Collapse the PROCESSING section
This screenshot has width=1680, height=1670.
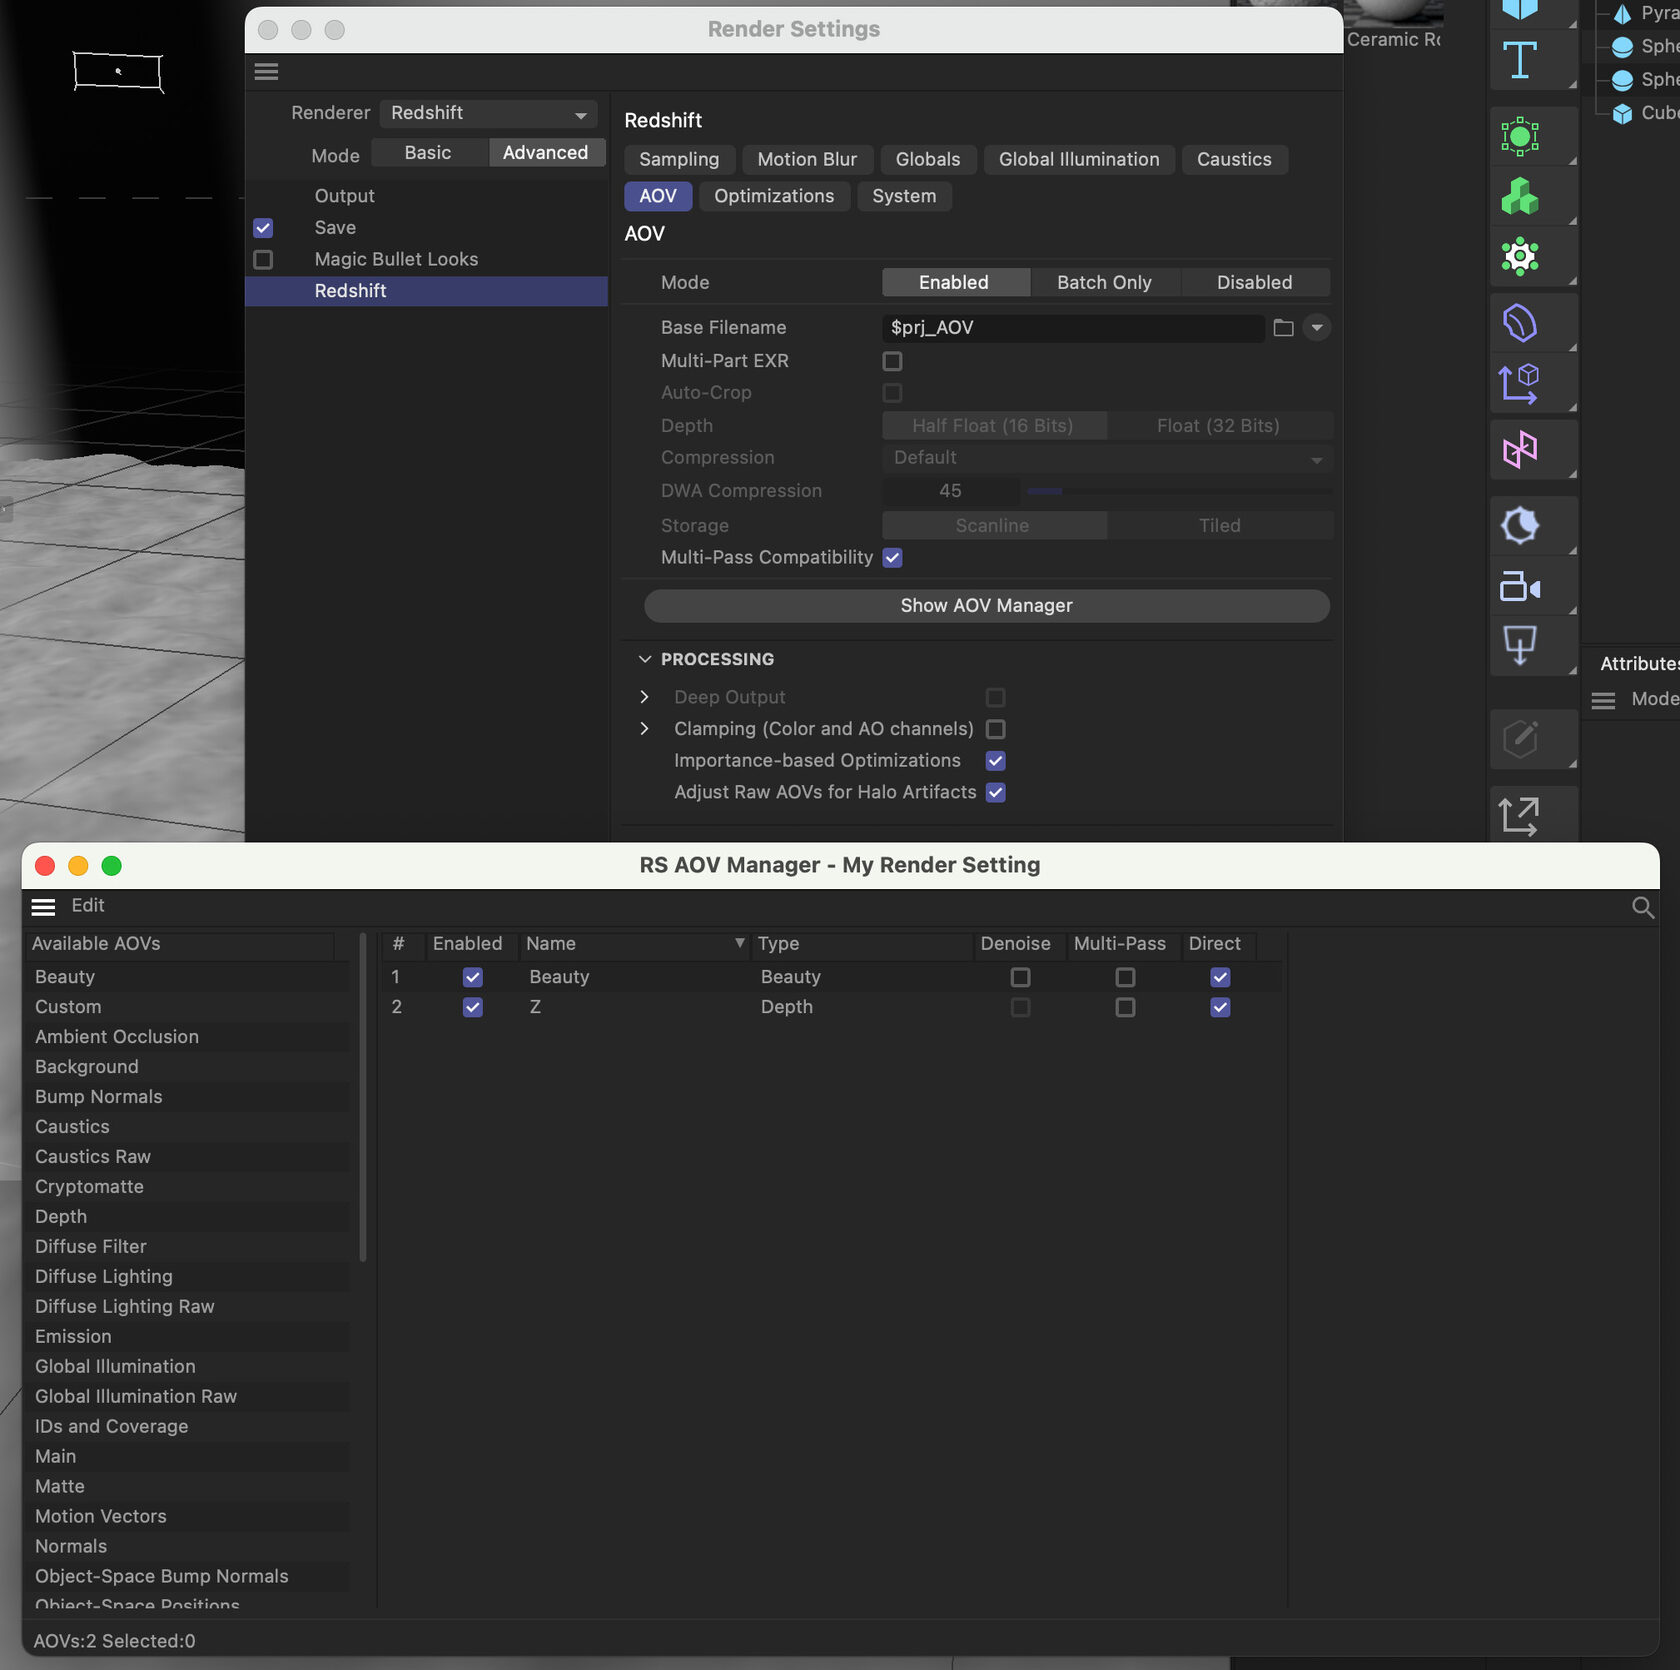tap(645, 659)
